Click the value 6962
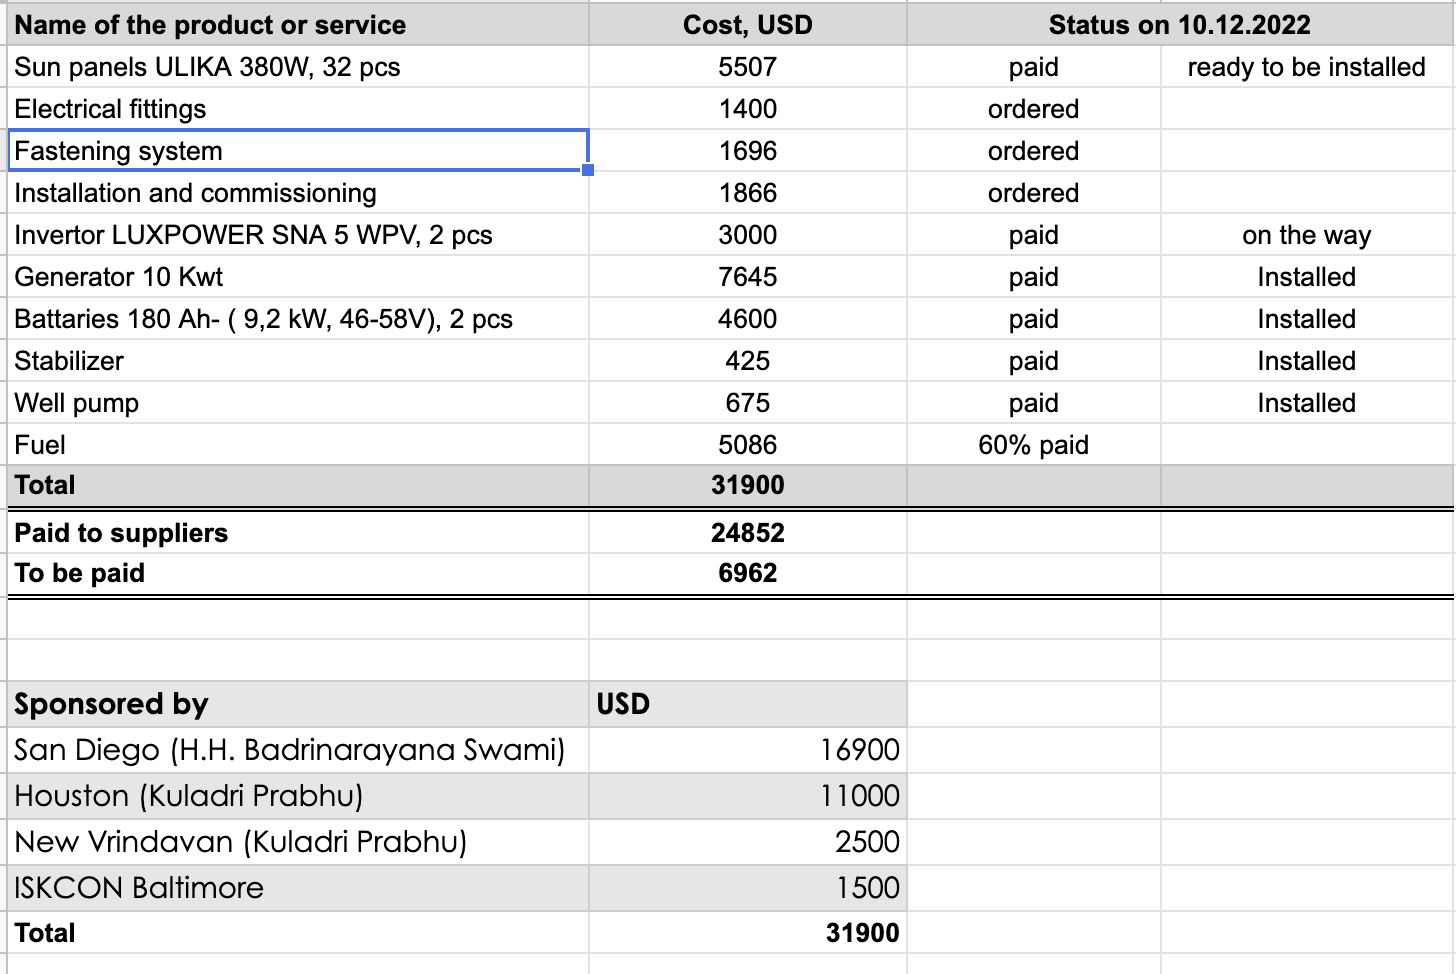1456x974 pixels. point(748,573)
